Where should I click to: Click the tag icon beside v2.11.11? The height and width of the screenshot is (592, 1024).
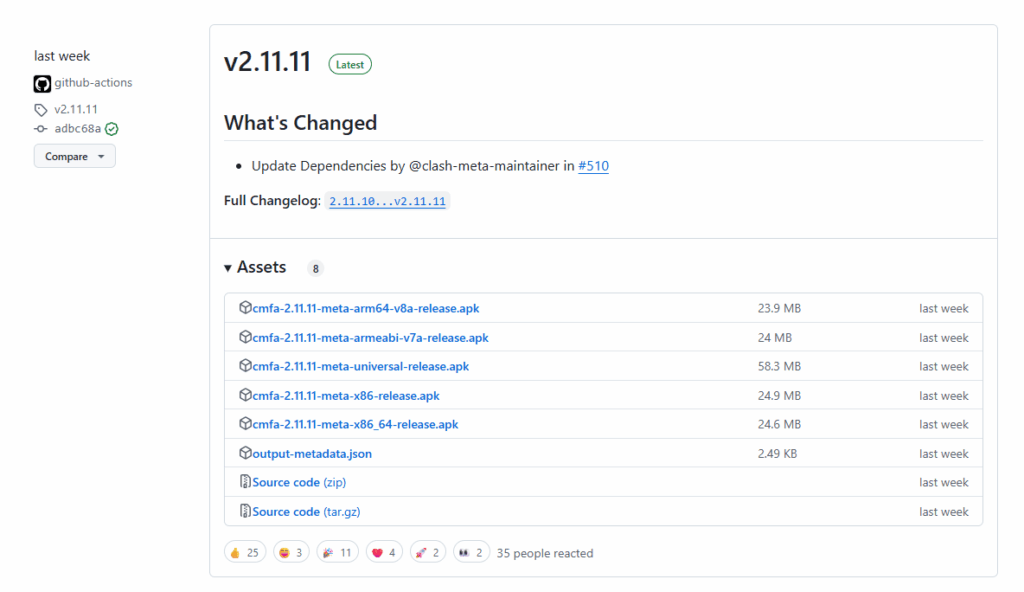point(41,110)
